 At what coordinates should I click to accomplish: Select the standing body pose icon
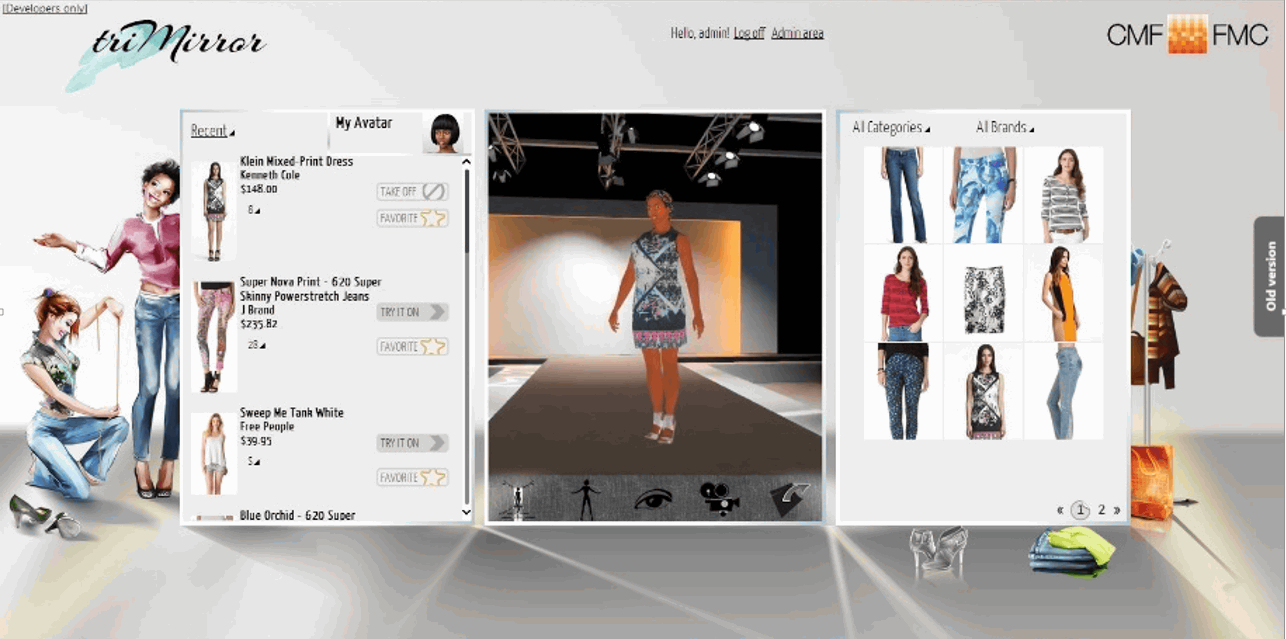pos(585,498)
